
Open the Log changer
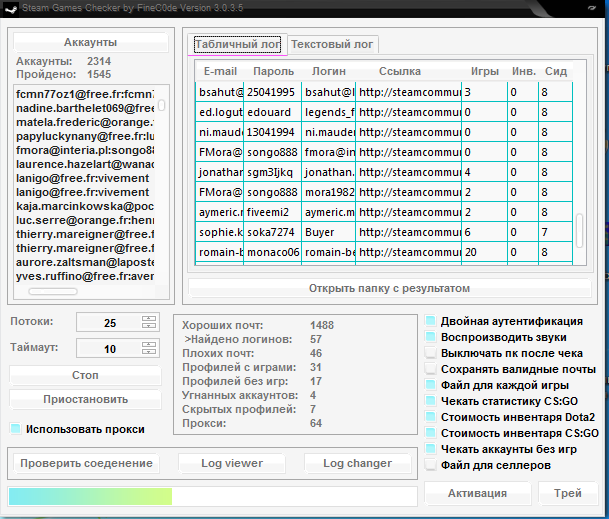358,463
